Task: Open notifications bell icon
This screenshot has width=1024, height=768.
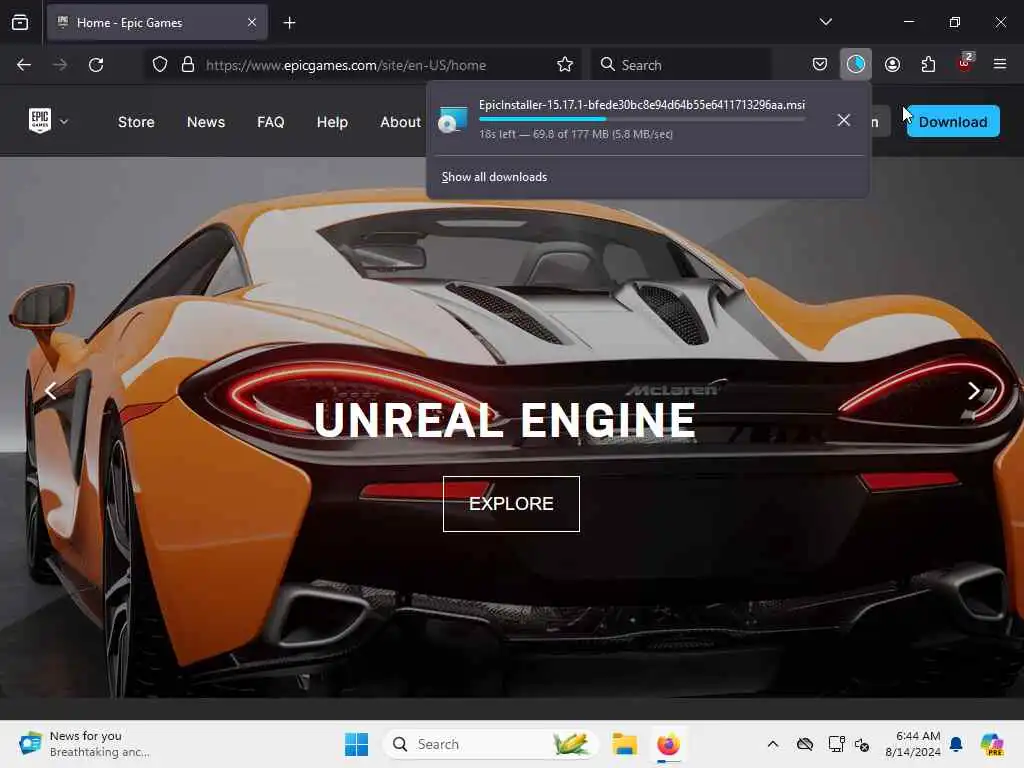Action: click(x=956, y=744)
